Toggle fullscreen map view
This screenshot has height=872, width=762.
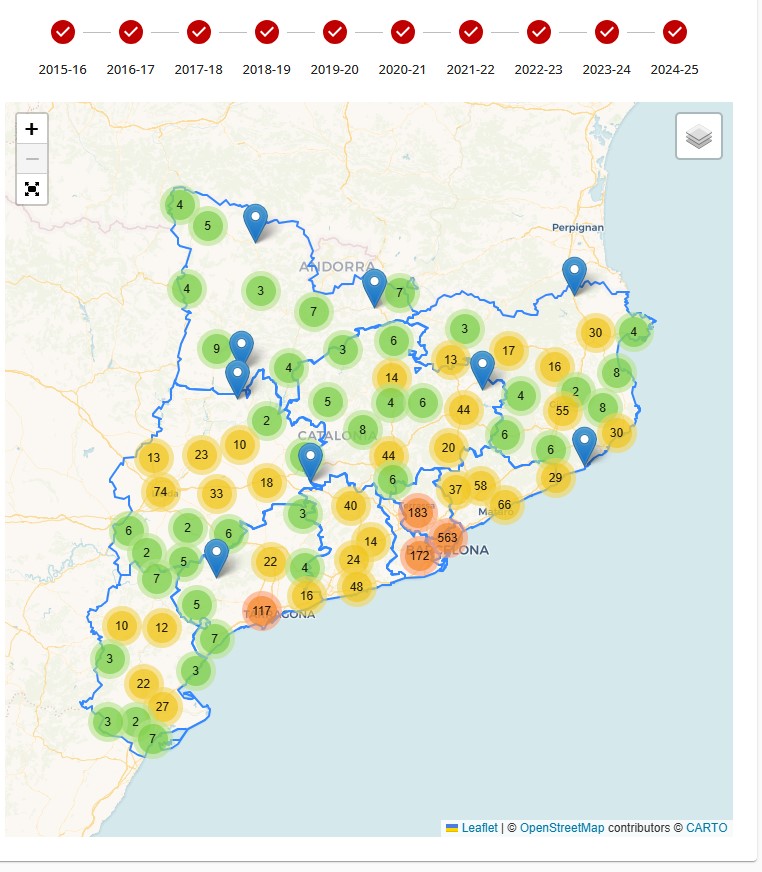pos(32,189)
